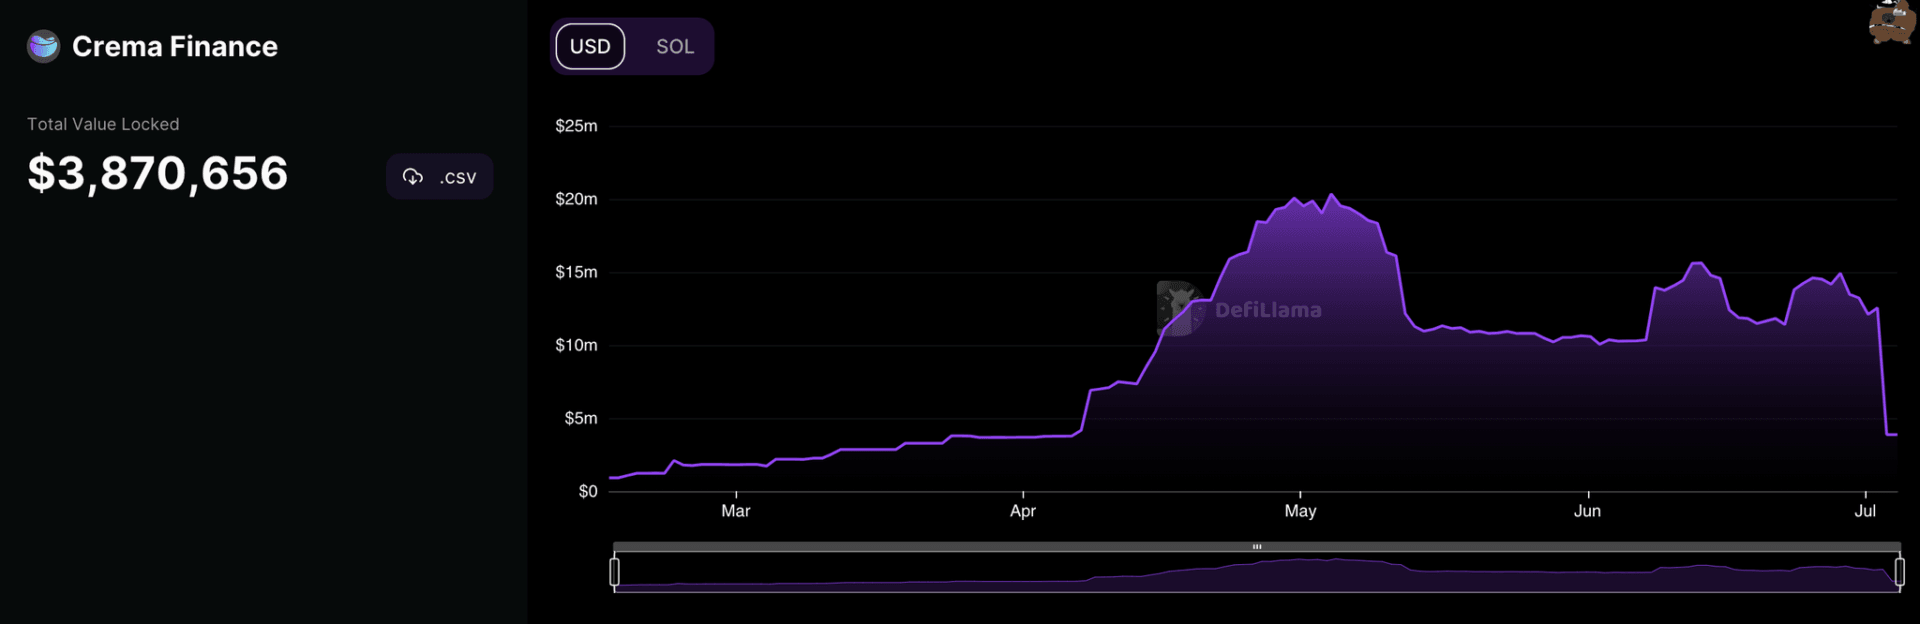
Task: Click the Crema Finance title text
Action: [x=175, y=47]
